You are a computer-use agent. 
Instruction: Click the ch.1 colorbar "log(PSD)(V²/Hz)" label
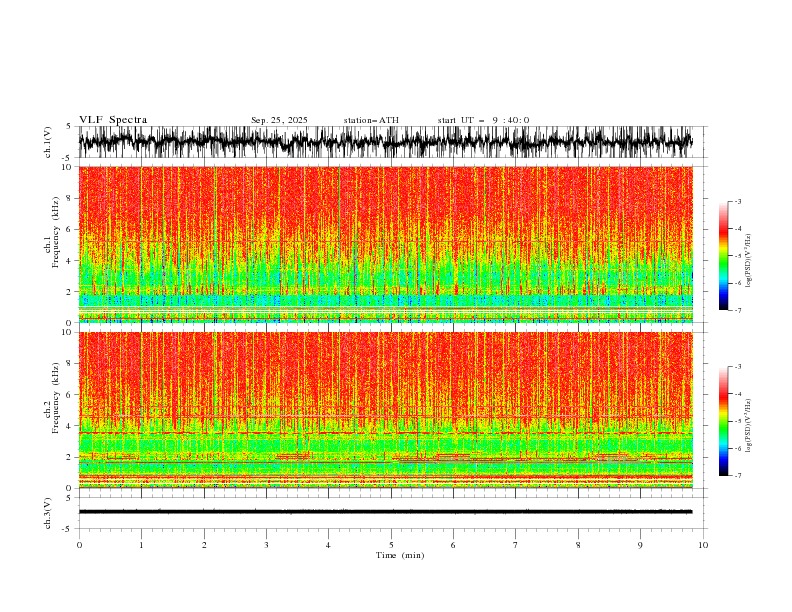pos(748,261)
